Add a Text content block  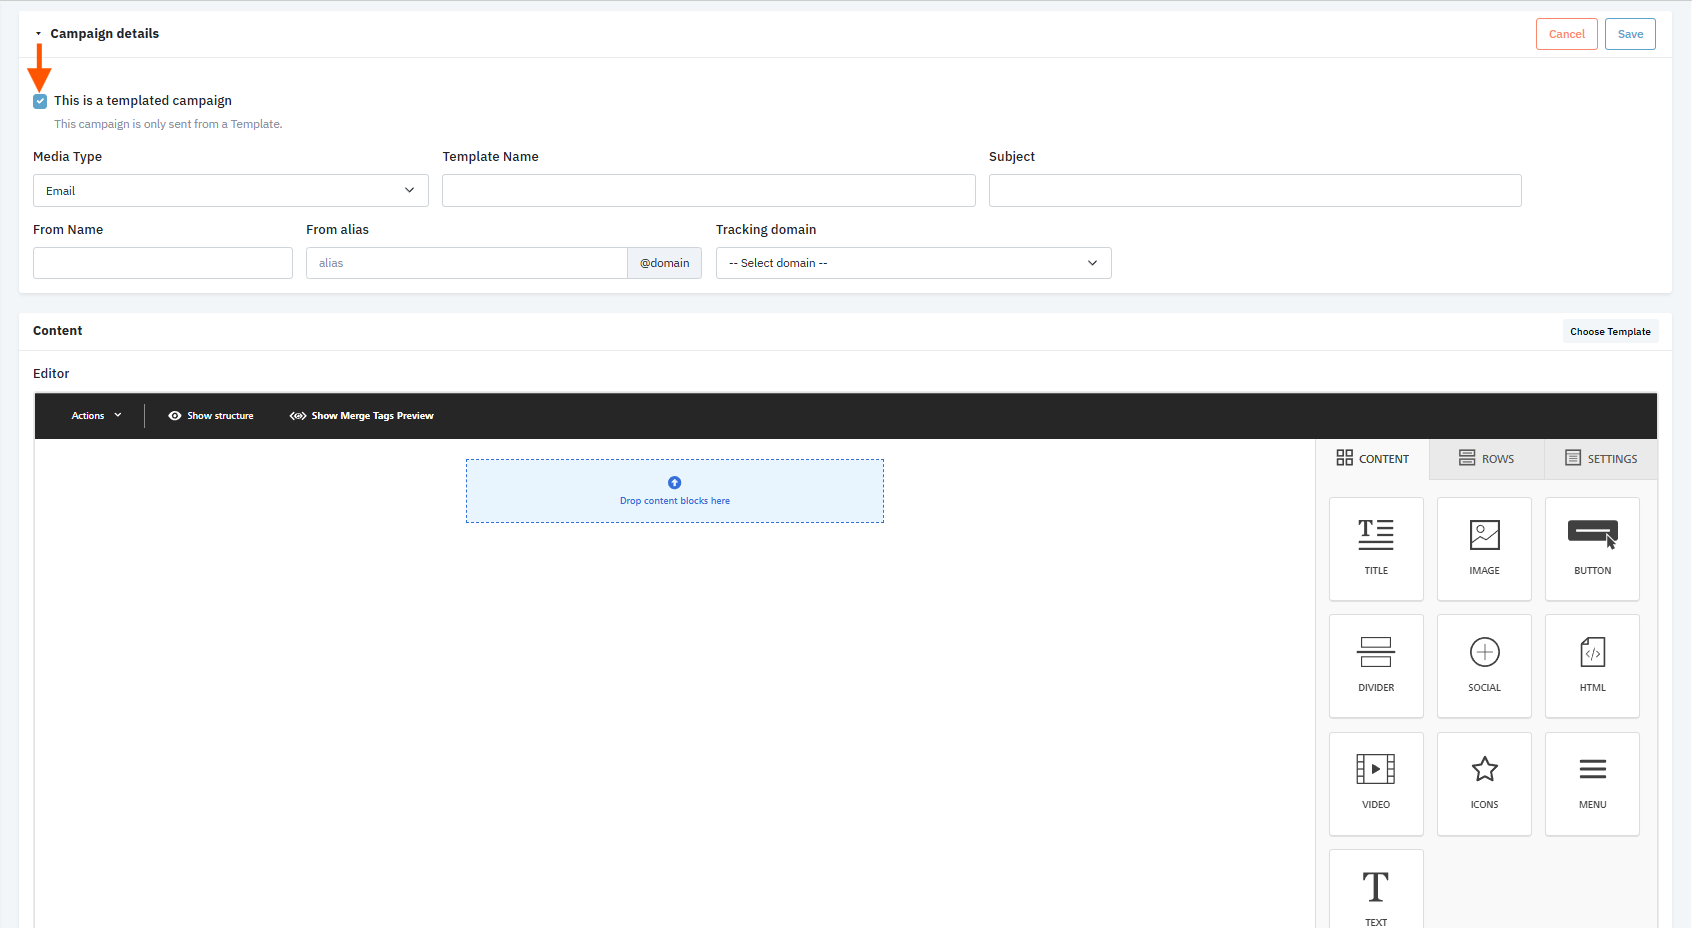1376,890
